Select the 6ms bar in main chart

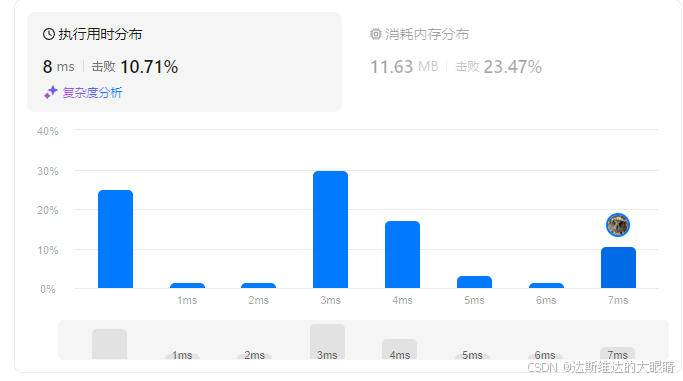click(x=546, y=286)
